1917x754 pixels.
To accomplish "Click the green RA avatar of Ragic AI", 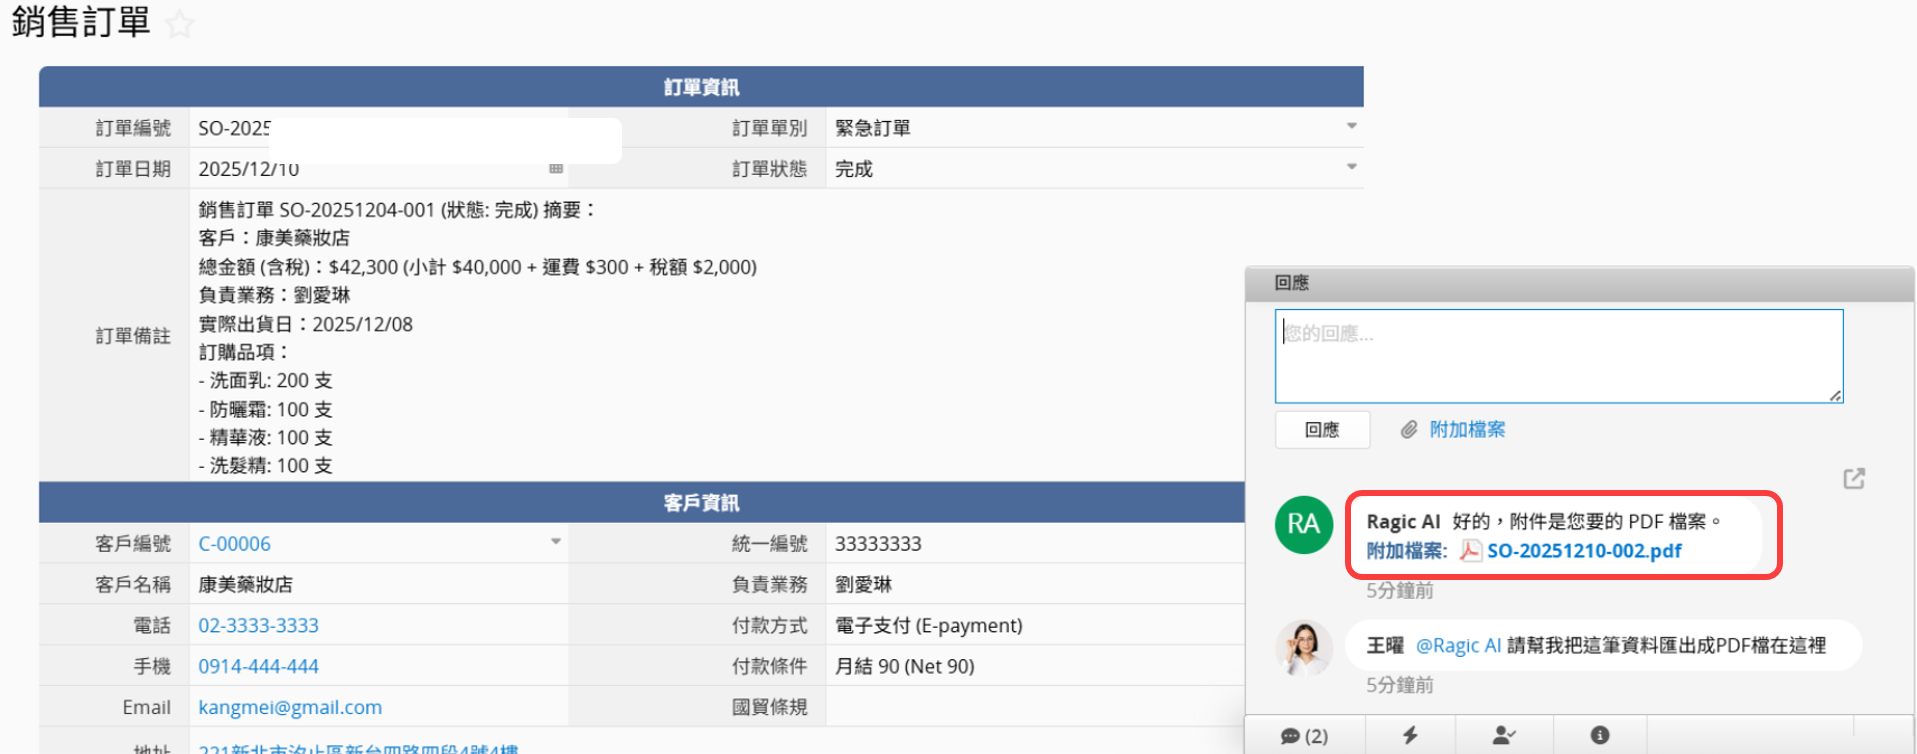I will (x=1303, y=525).
